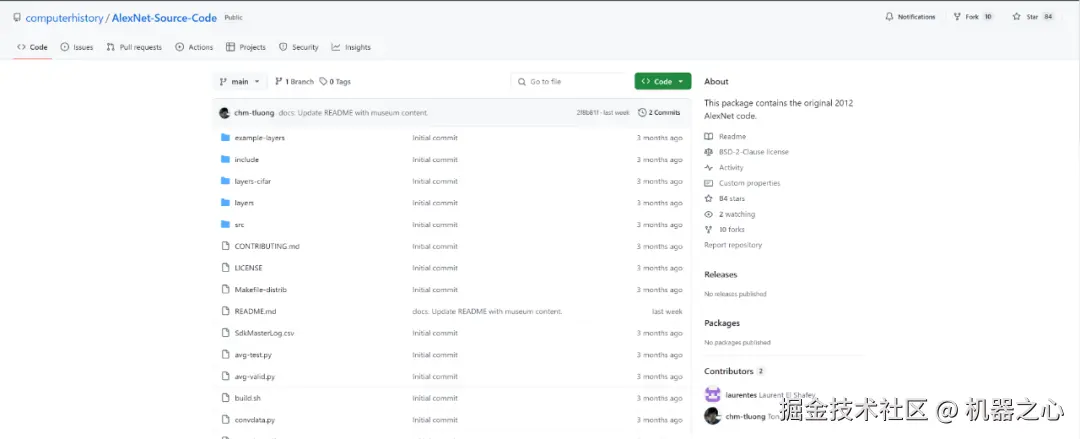The width and height of the screenshot is (1080, 439).
Task: Go to the Actions tab
Action: [194, 48]
